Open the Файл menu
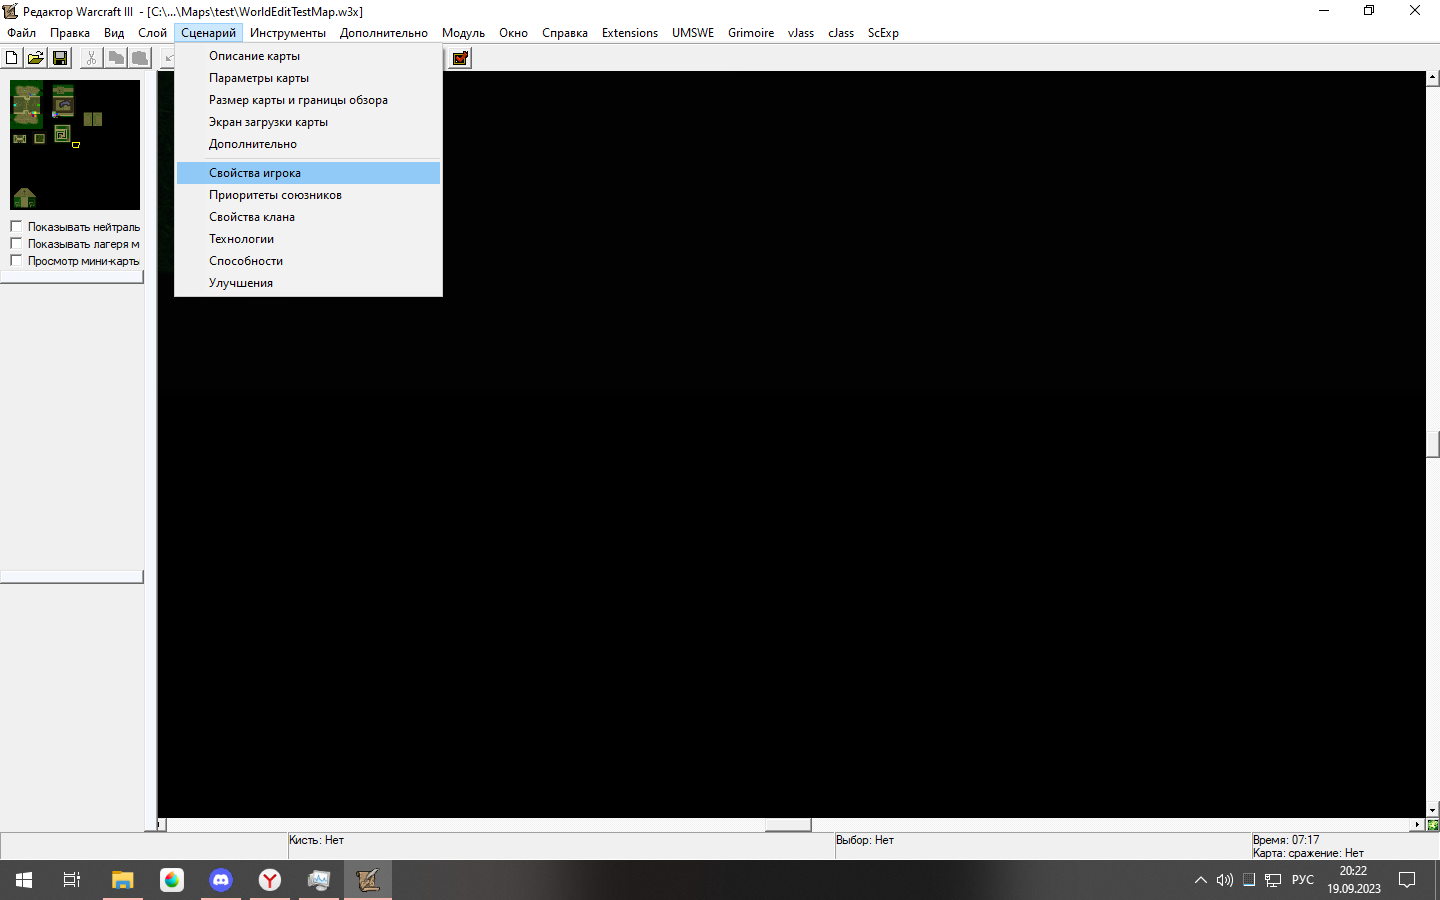 pyautogui.click(x=21, y=33)
